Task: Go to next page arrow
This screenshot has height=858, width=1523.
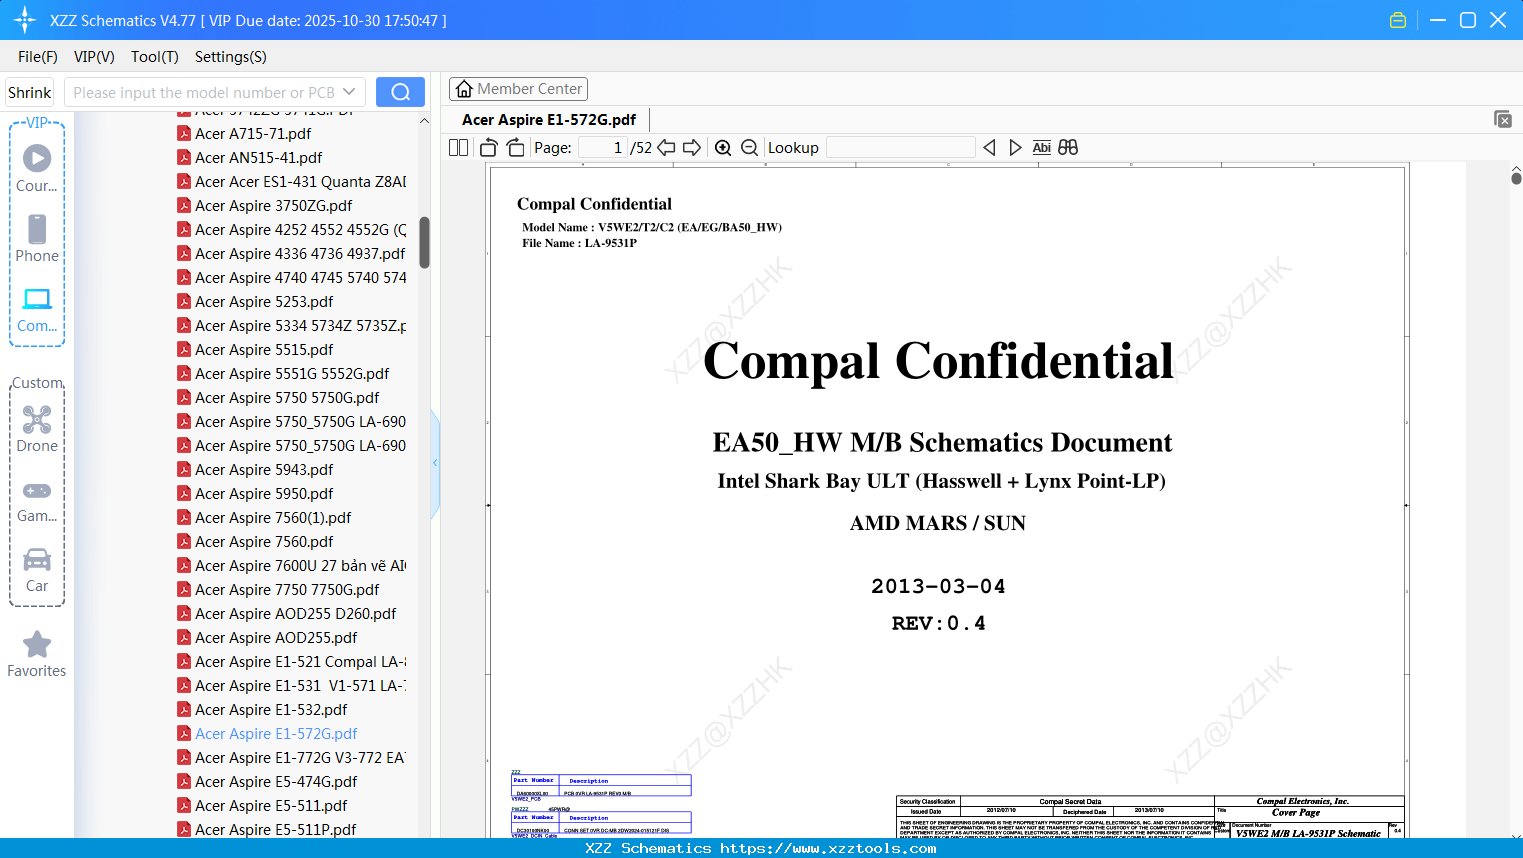Action: pyautogui.click(x=692, y=148)
